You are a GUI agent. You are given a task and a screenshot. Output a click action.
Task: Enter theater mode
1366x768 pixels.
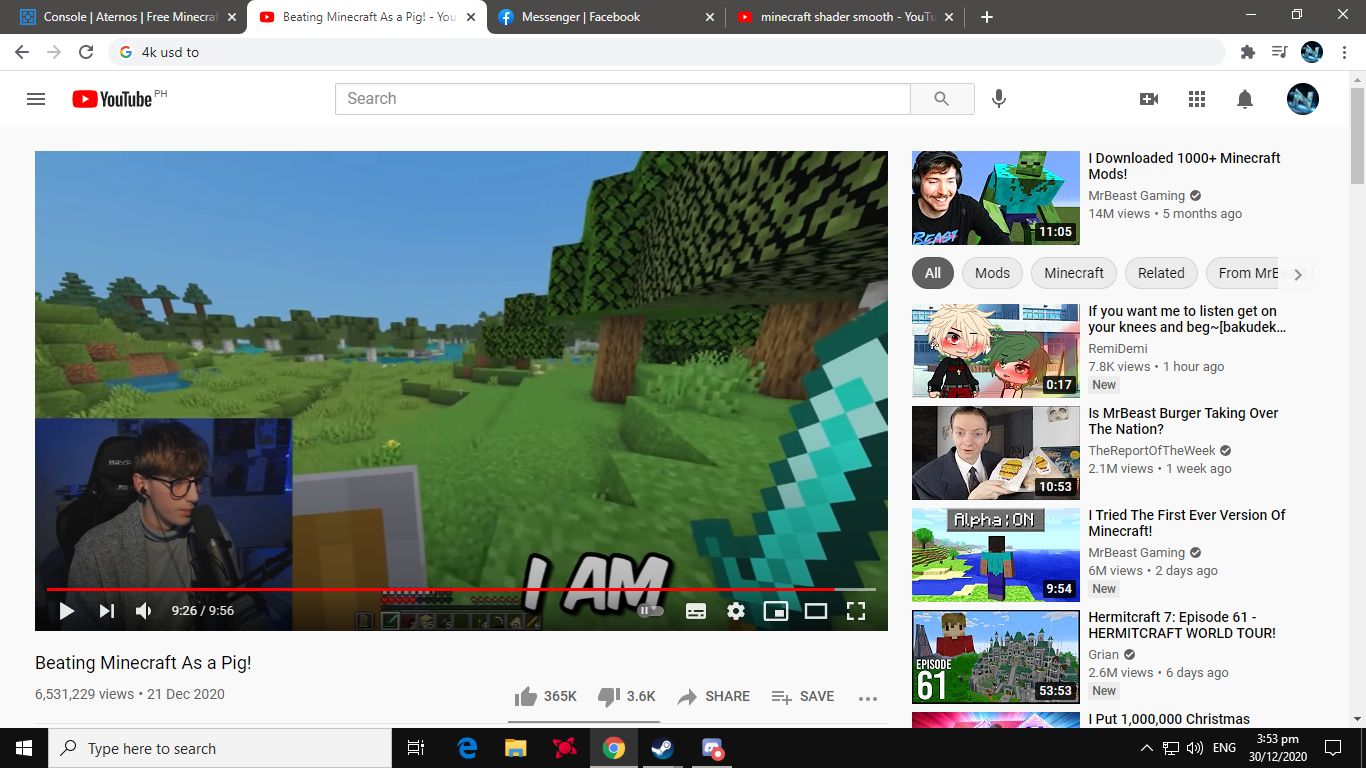(816, 610)
